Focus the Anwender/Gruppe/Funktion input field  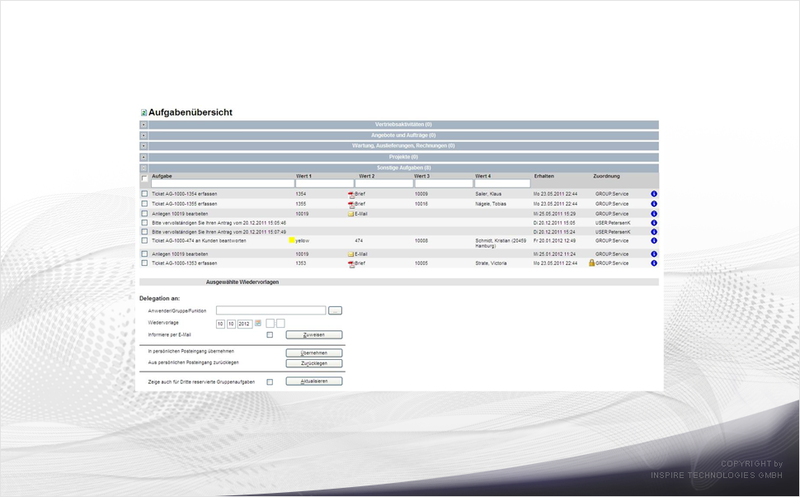[x=271, y=310]
